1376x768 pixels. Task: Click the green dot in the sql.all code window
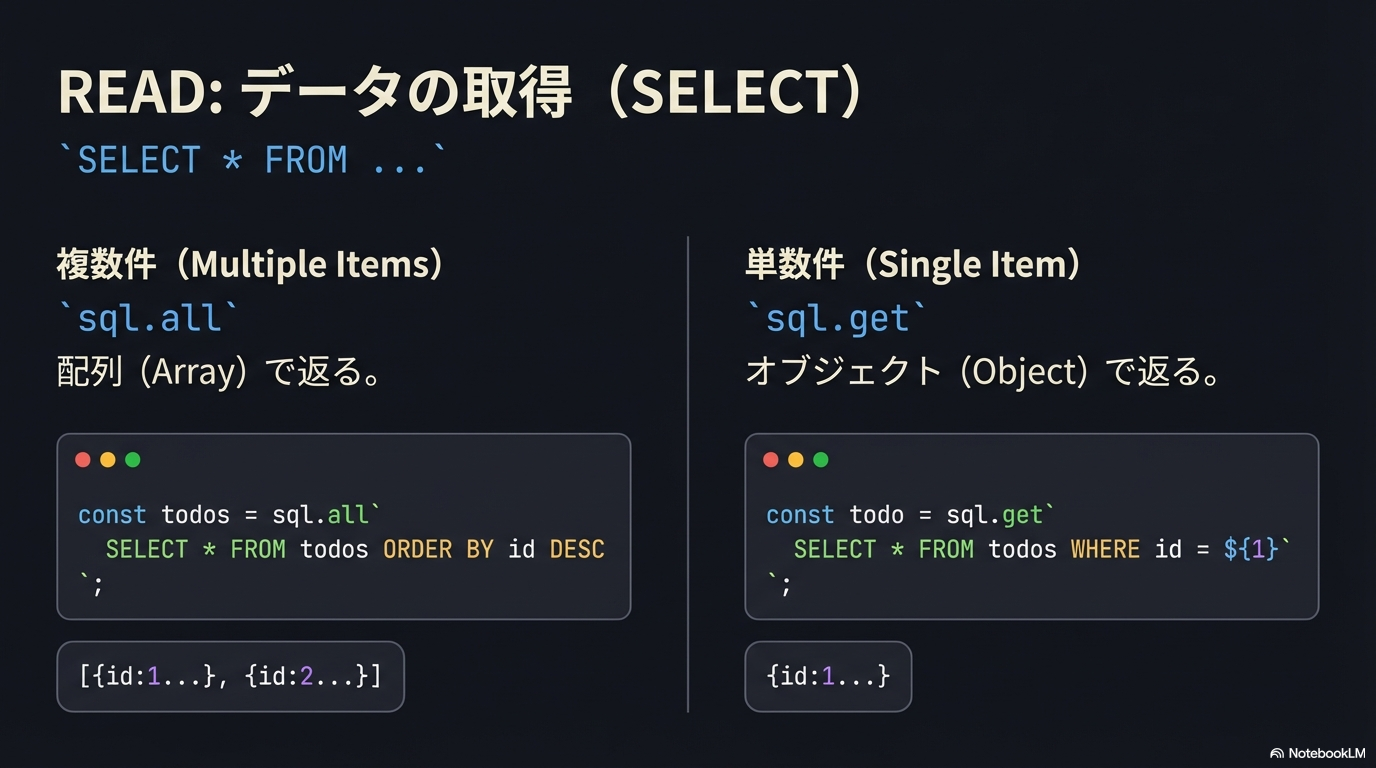coord(133,460)
